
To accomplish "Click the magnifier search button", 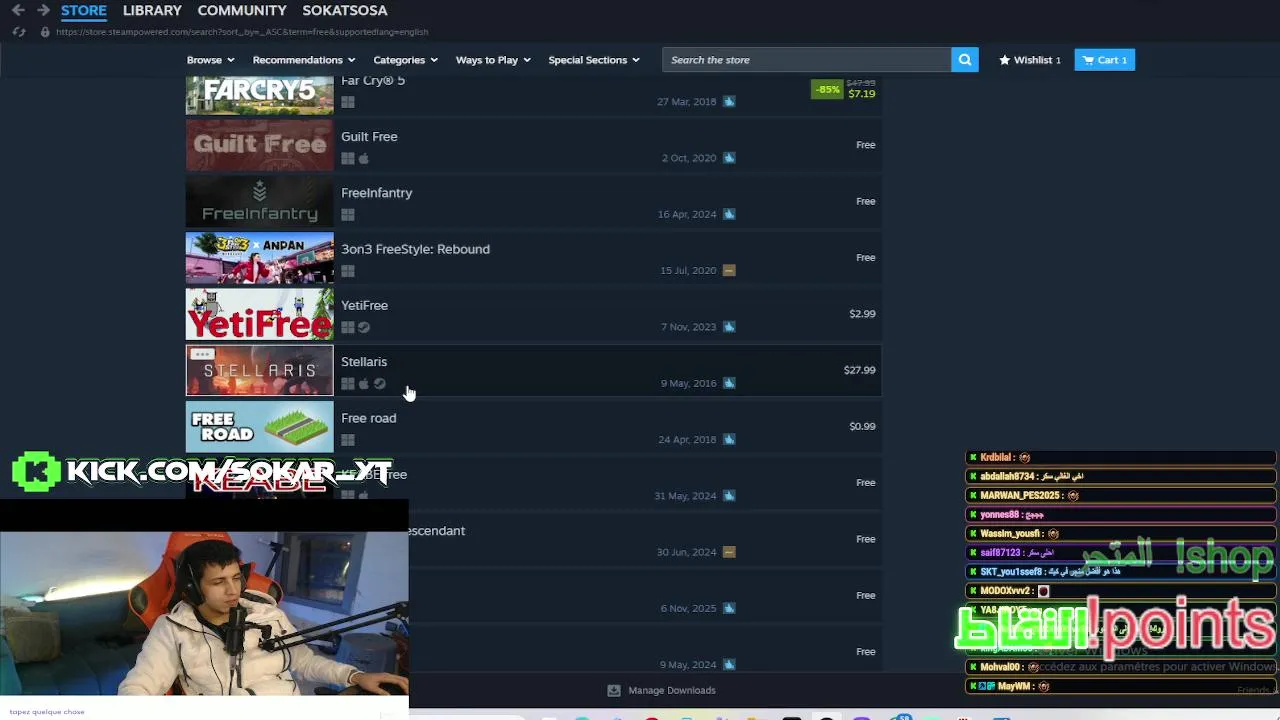I will [x=965, y=60].
